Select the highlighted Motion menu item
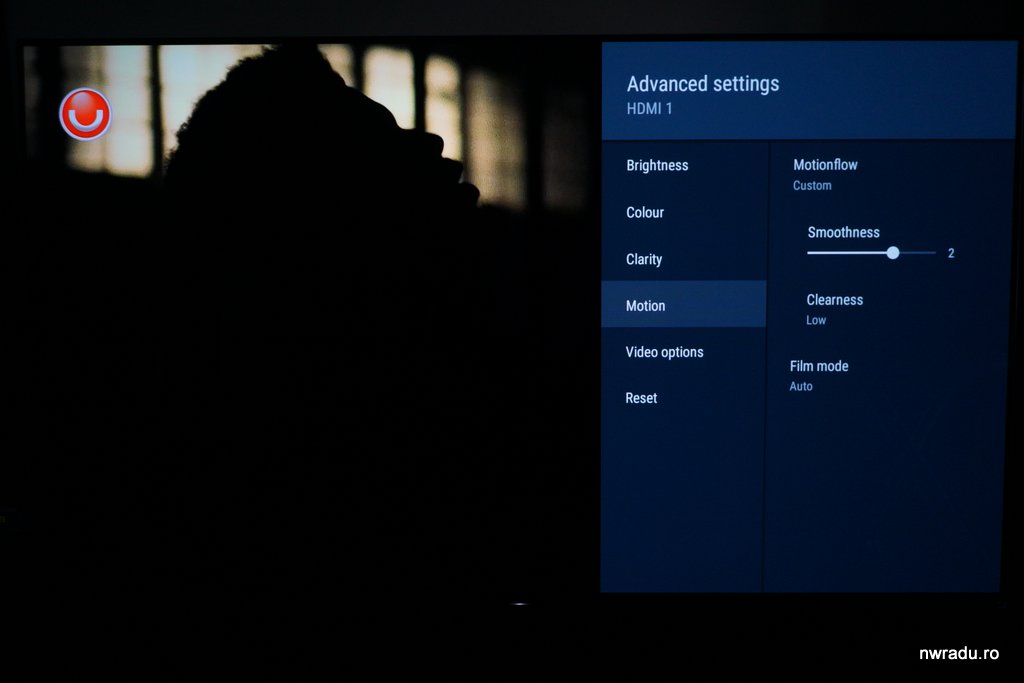1024x683 pixels. (x=683, y=305)
